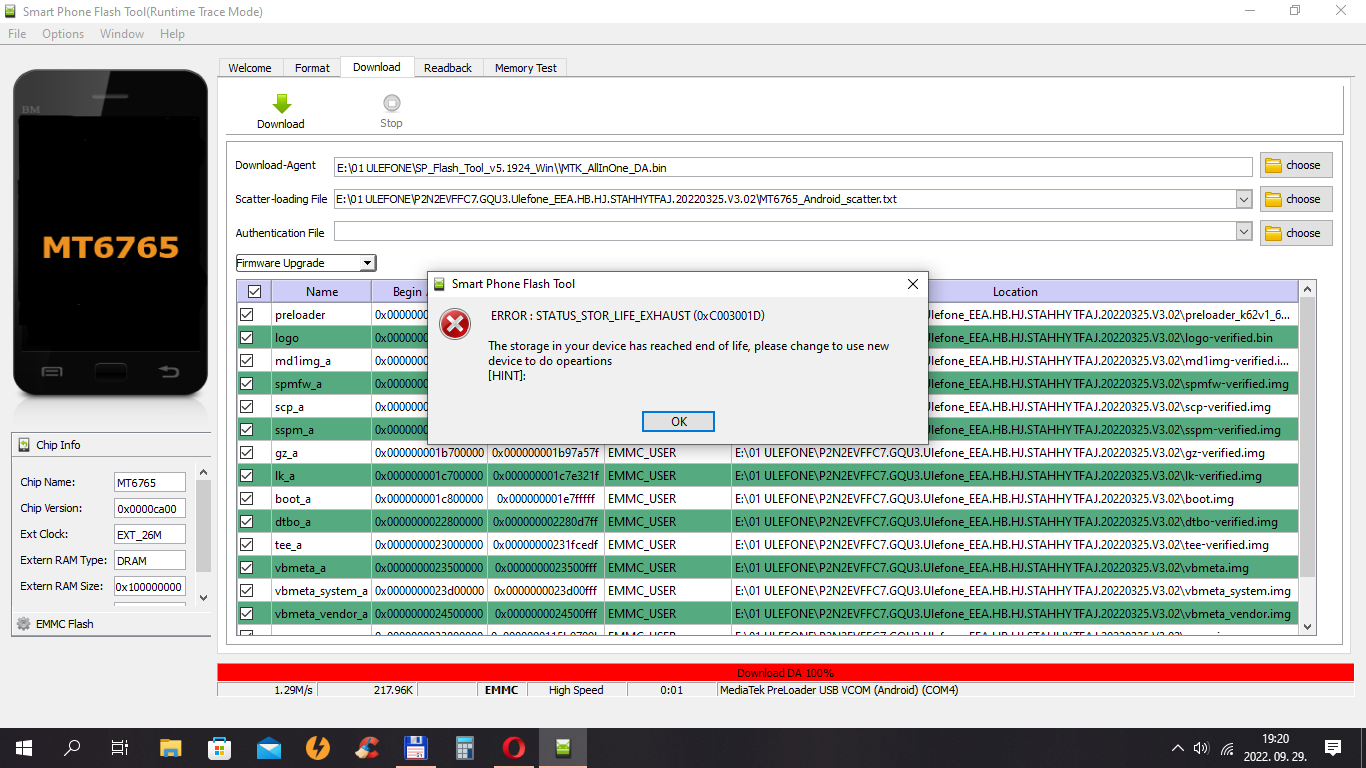Switch to the Welcome tab
This screenshot has height=768, width=1366.
coord(250,68)
